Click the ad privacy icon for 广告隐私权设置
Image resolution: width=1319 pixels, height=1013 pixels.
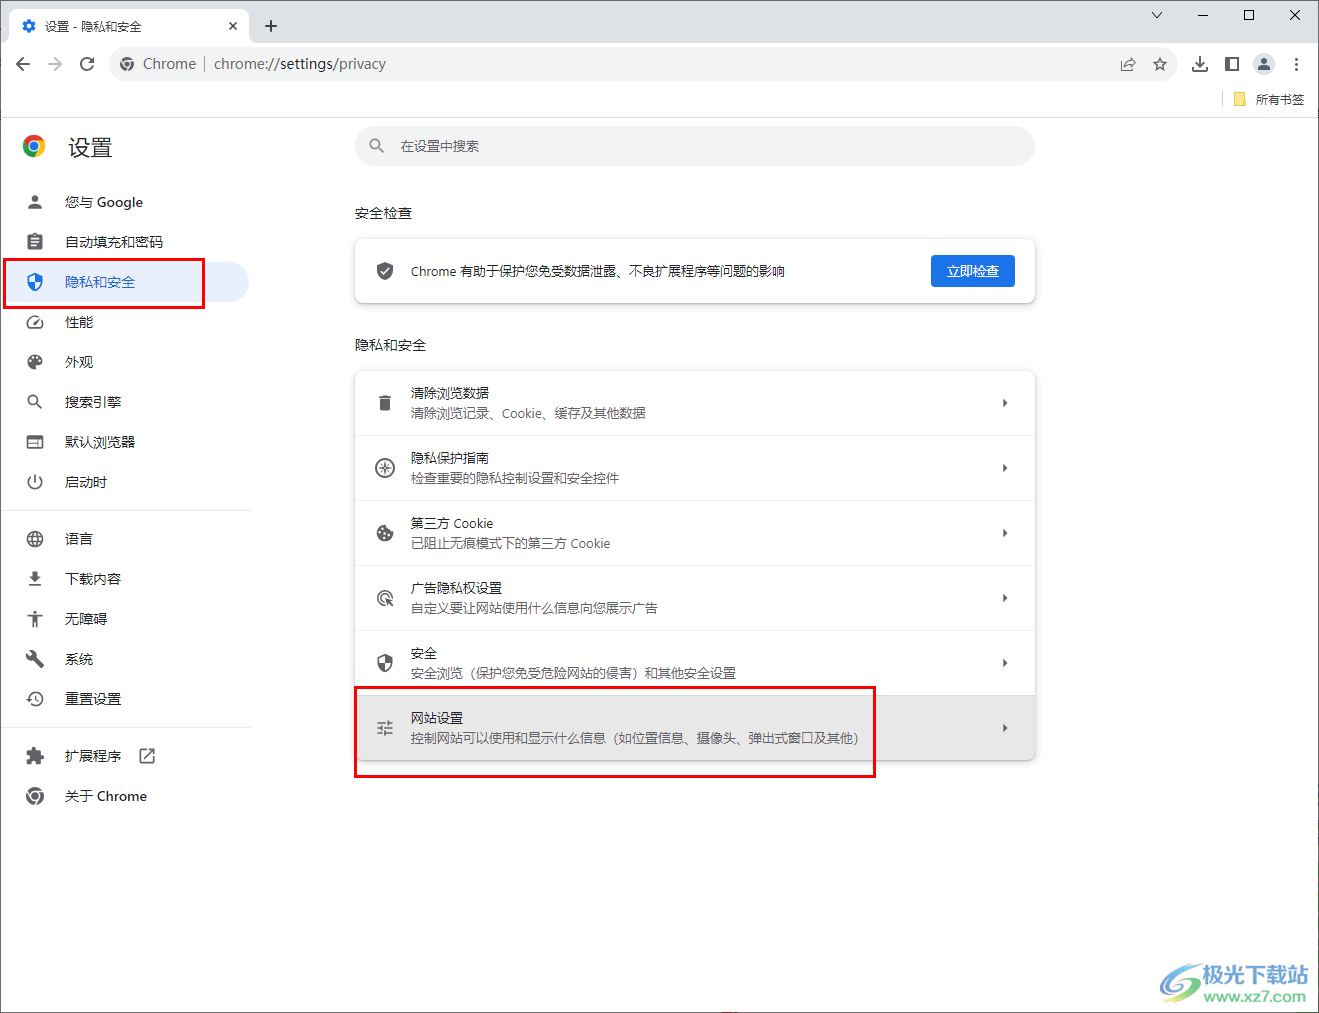[x=385, y=598]
